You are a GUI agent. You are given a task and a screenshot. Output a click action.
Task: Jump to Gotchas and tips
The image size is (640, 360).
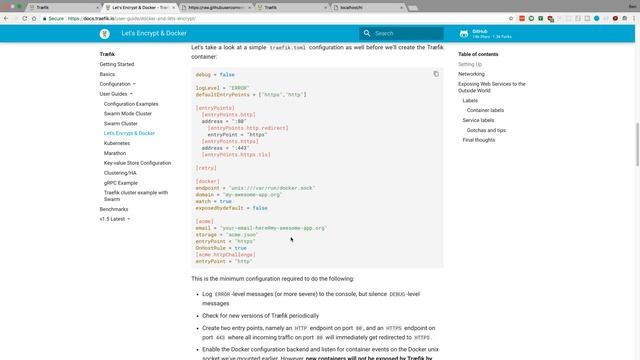[x=486, y=130]
